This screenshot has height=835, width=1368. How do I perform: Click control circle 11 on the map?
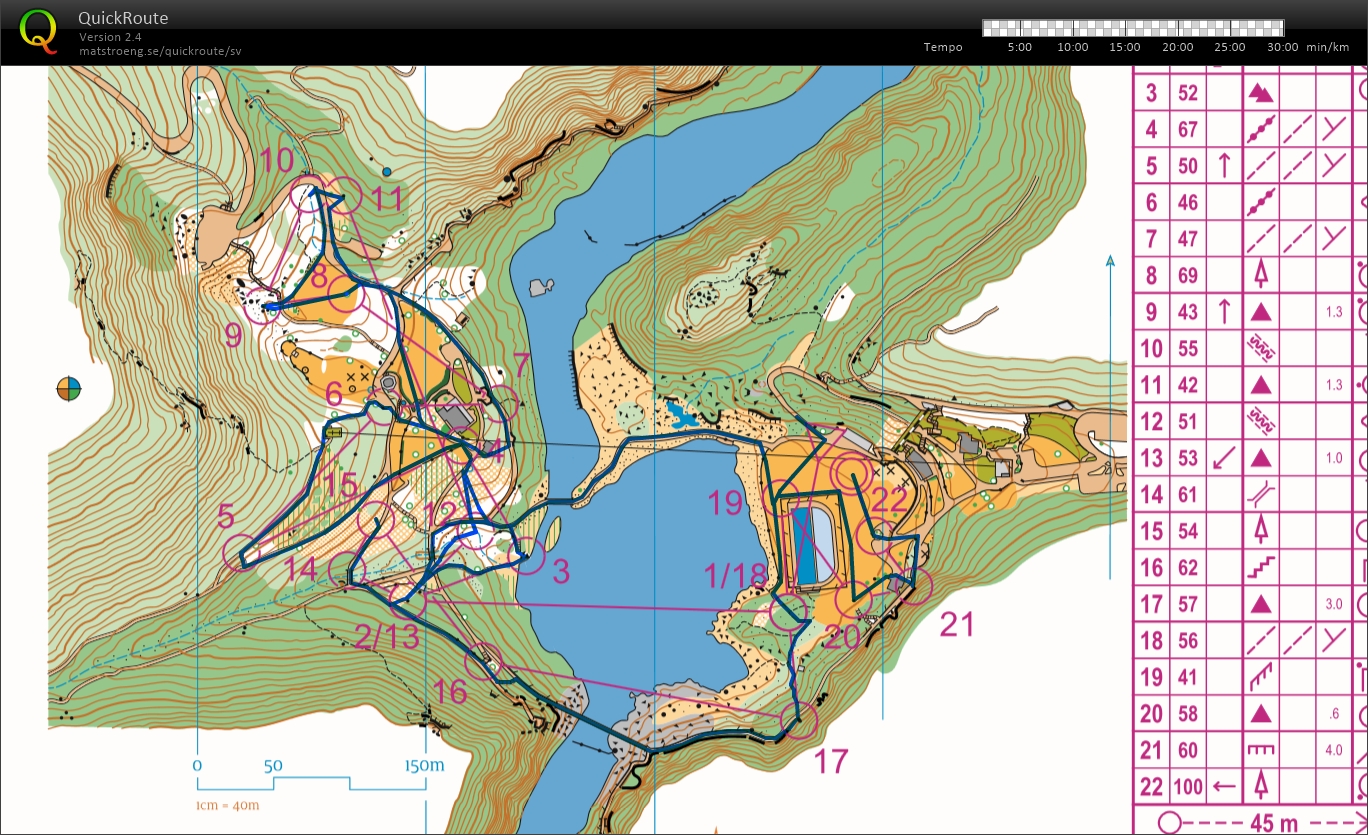tap(343, 195)
